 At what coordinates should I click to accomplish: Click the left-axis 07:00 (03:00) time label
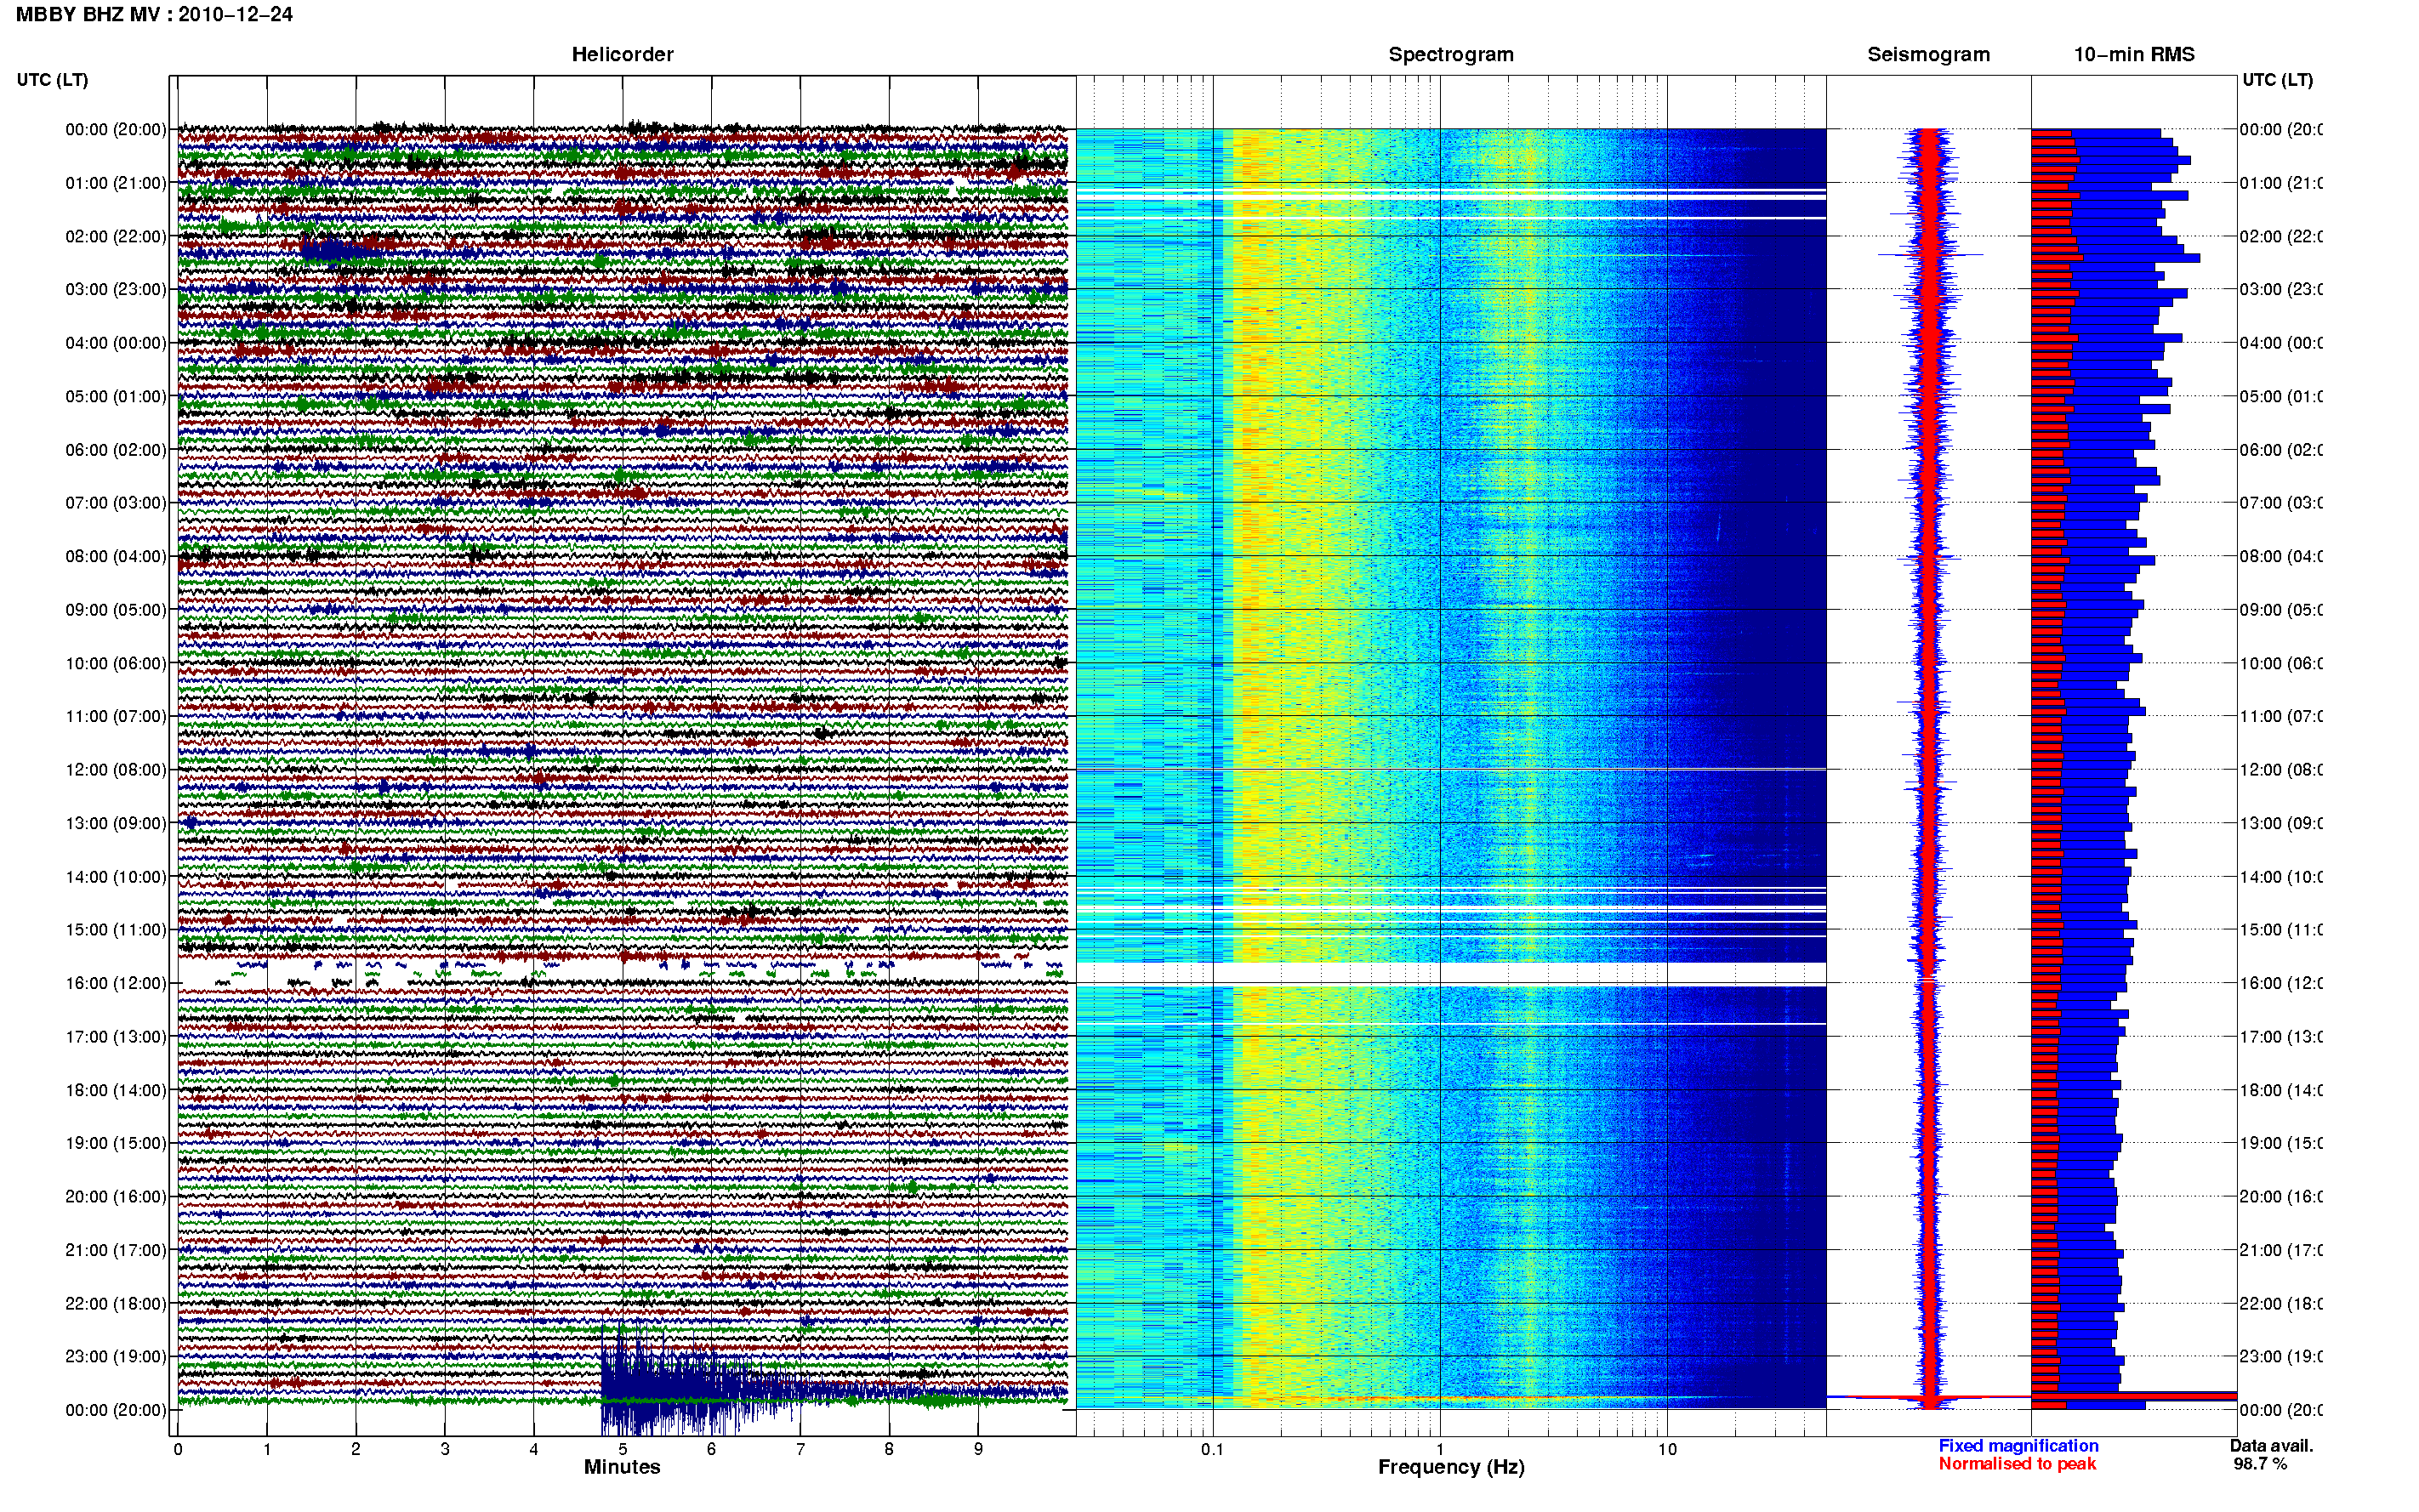[116, 503]
